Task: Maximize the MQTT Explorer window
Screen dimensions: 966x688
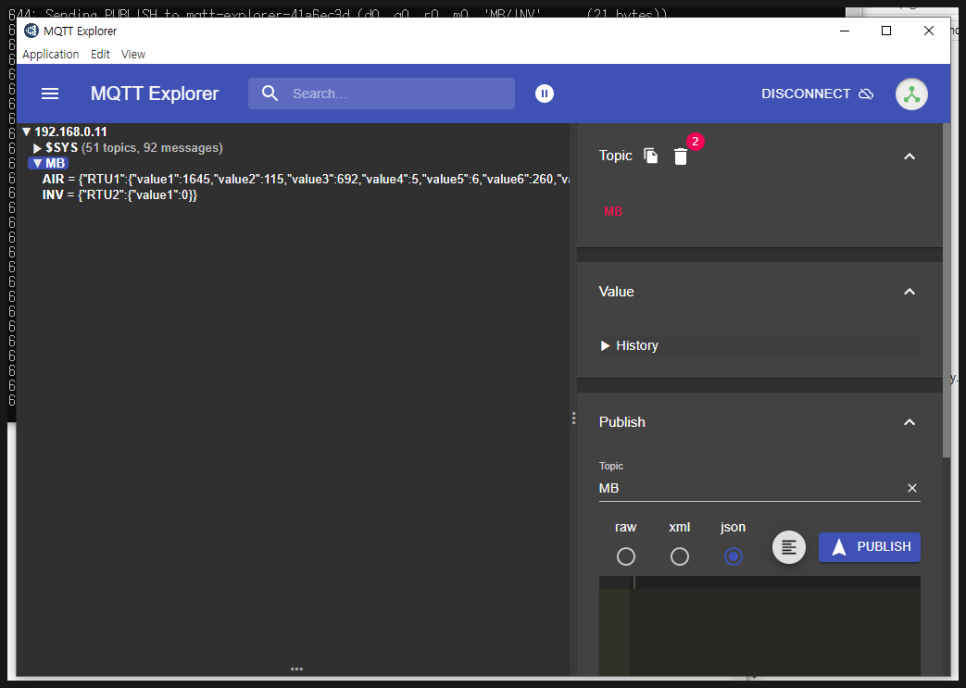Action: 886,31
